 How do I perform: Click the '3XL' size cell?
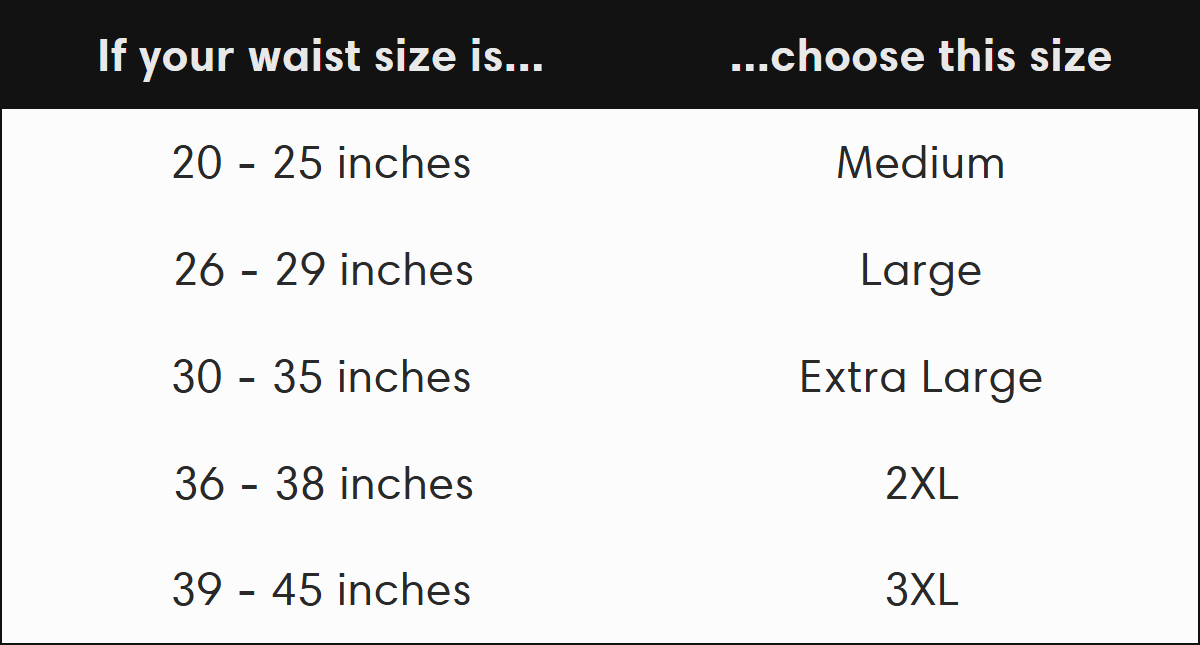(x=921, y=590)
